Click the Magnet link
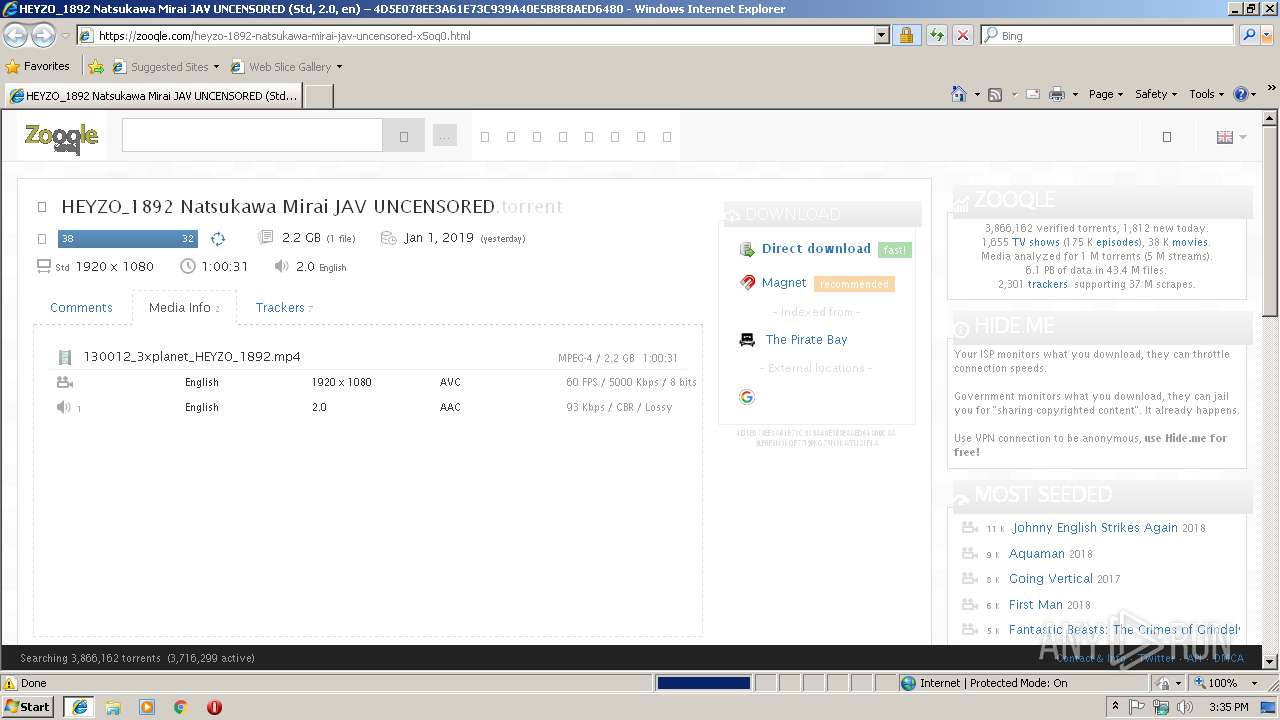Screen dimensions: 1280x720 point(784,283)
